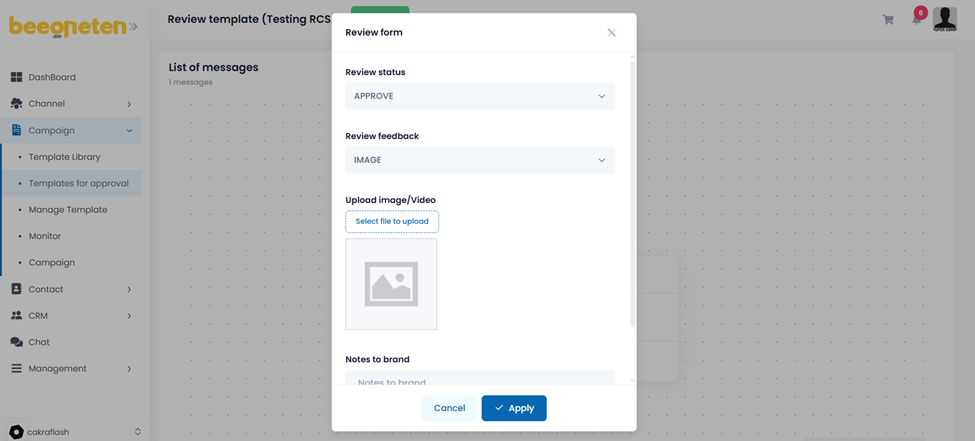
Task: Click the CRM people icon
Action: (16, 316)
